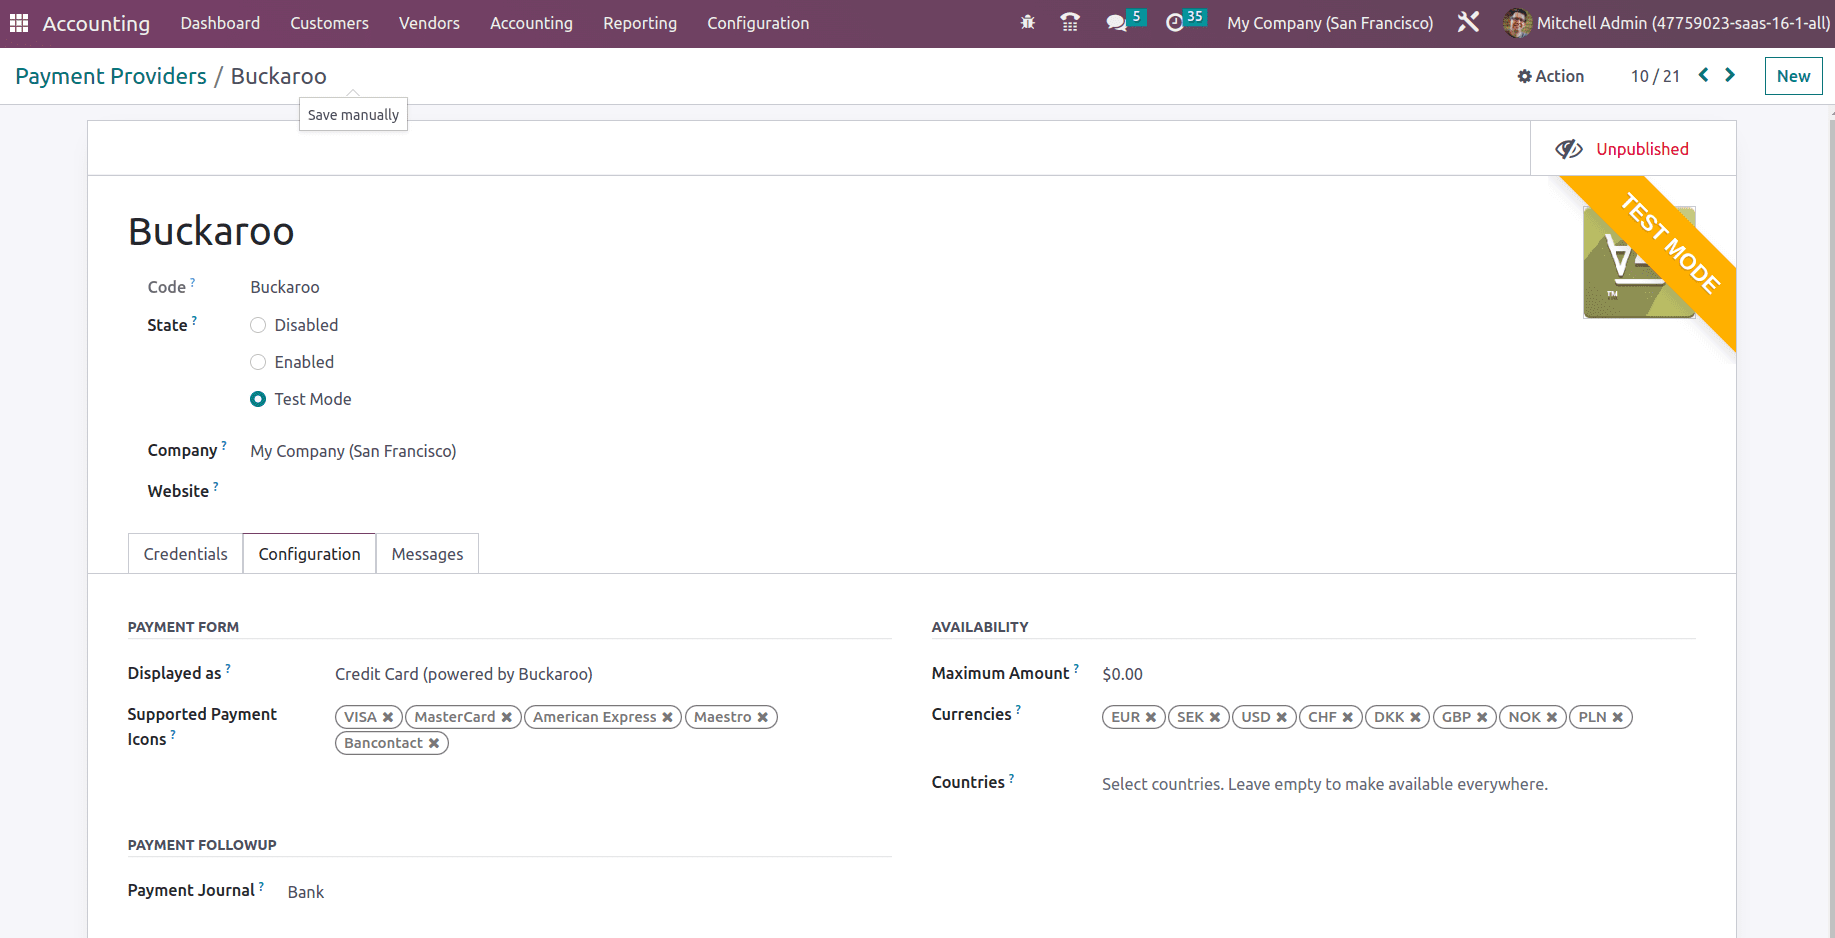The image size is (1835, 938).
Task: Open the Action gear dropdown
Action: tap(1551, 76)
